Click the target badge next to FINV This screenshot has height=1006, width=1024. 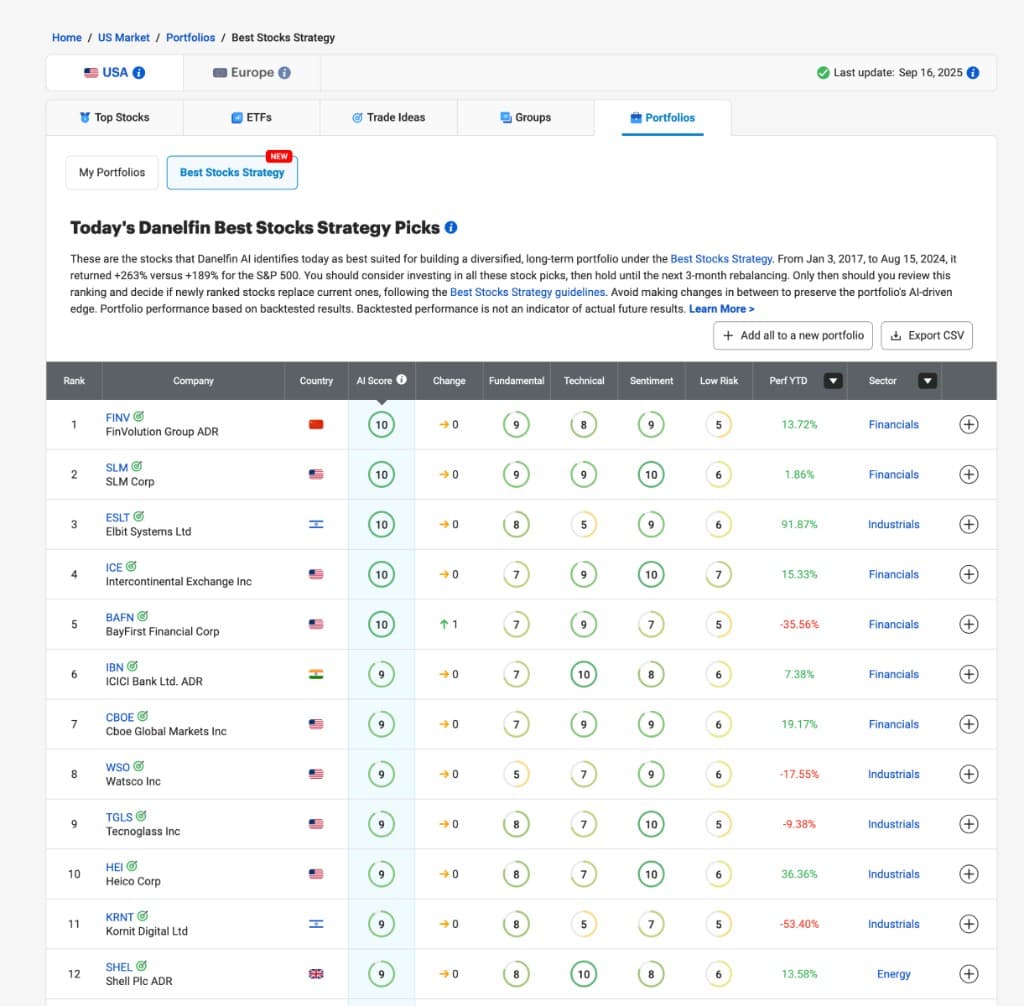138,416
